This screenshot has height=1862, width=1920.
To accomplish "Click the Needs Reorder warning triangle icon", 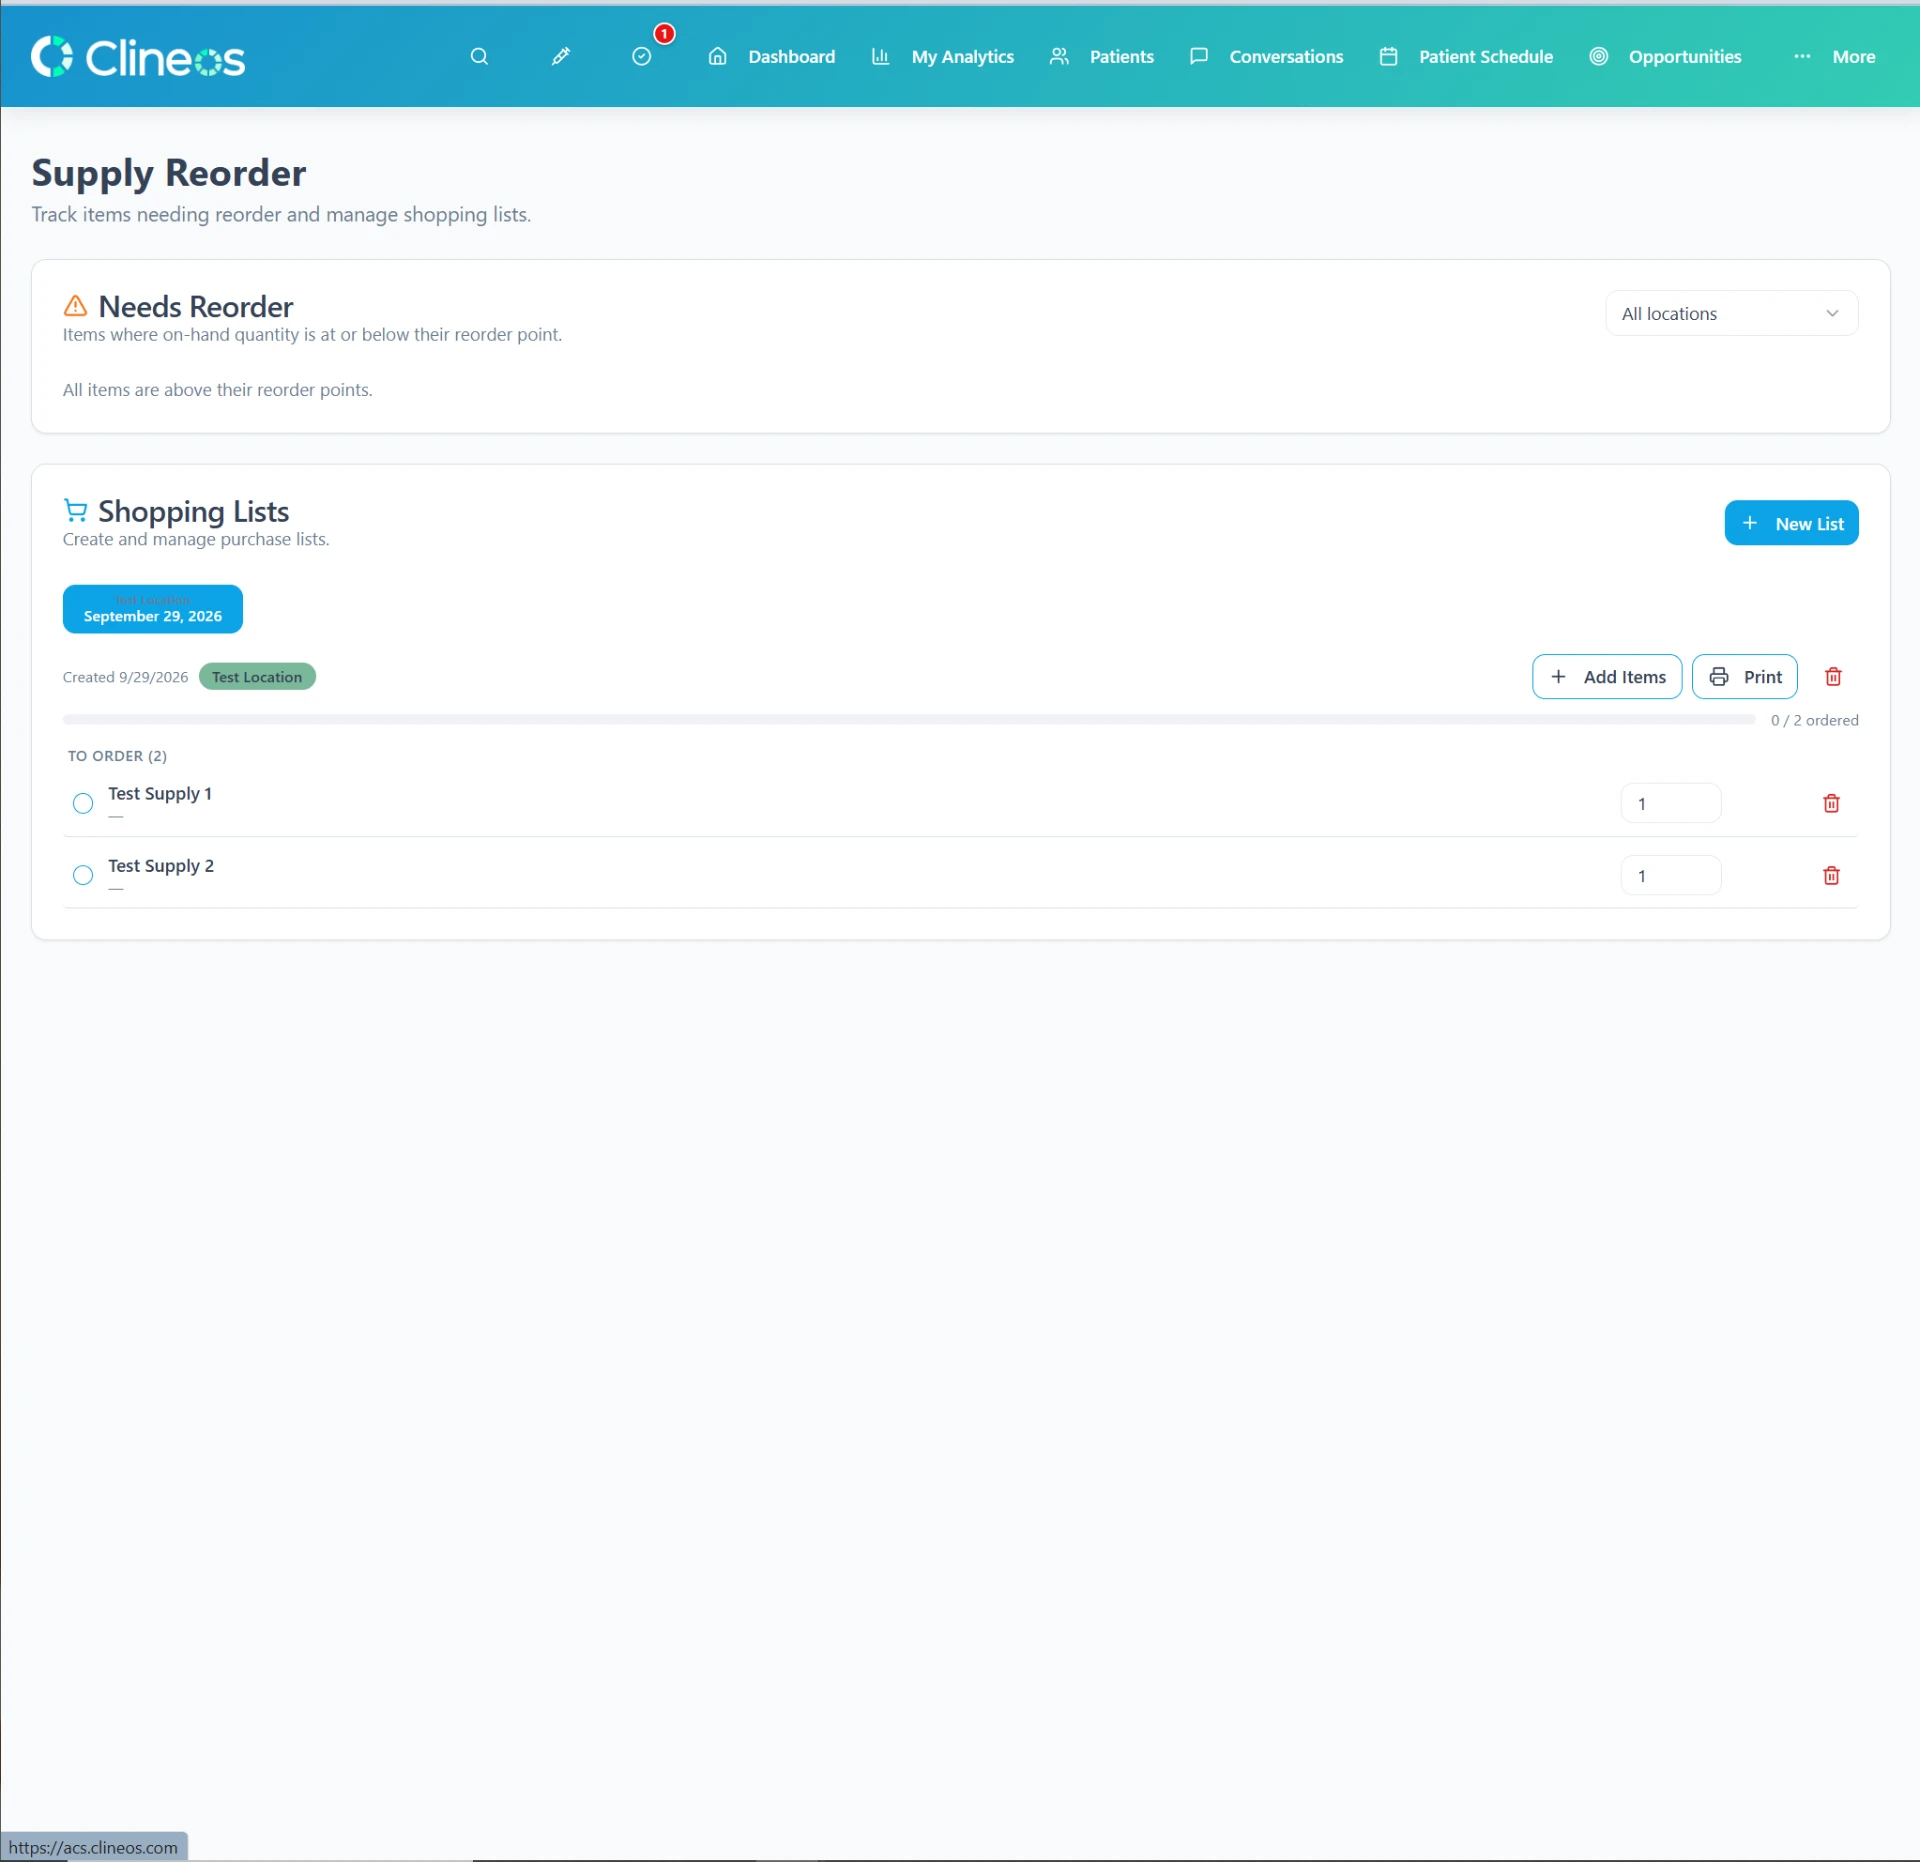I will (x=75, y=305).
